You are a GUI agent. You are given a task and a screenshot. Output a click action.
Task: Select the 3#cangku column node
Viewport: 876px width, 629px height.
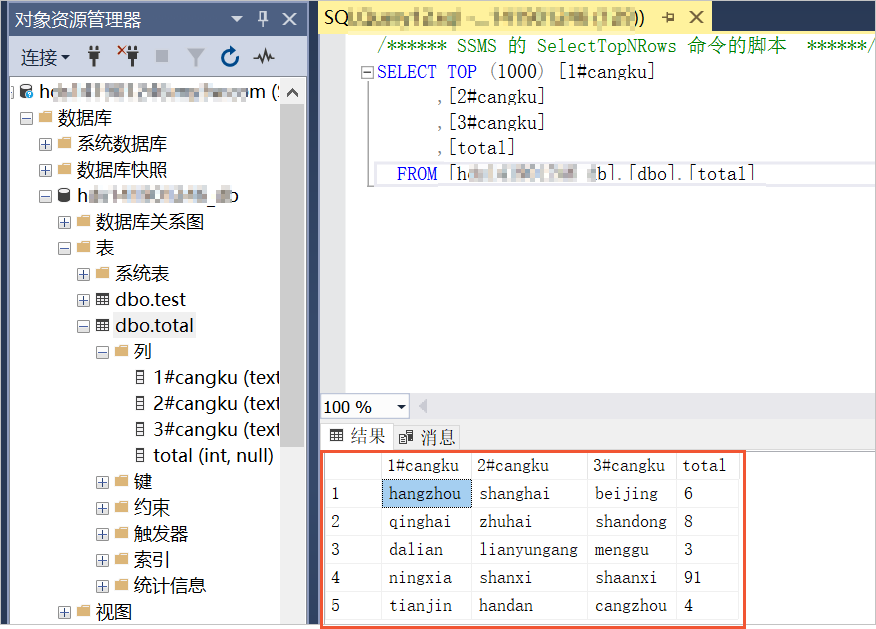(216, 430)
